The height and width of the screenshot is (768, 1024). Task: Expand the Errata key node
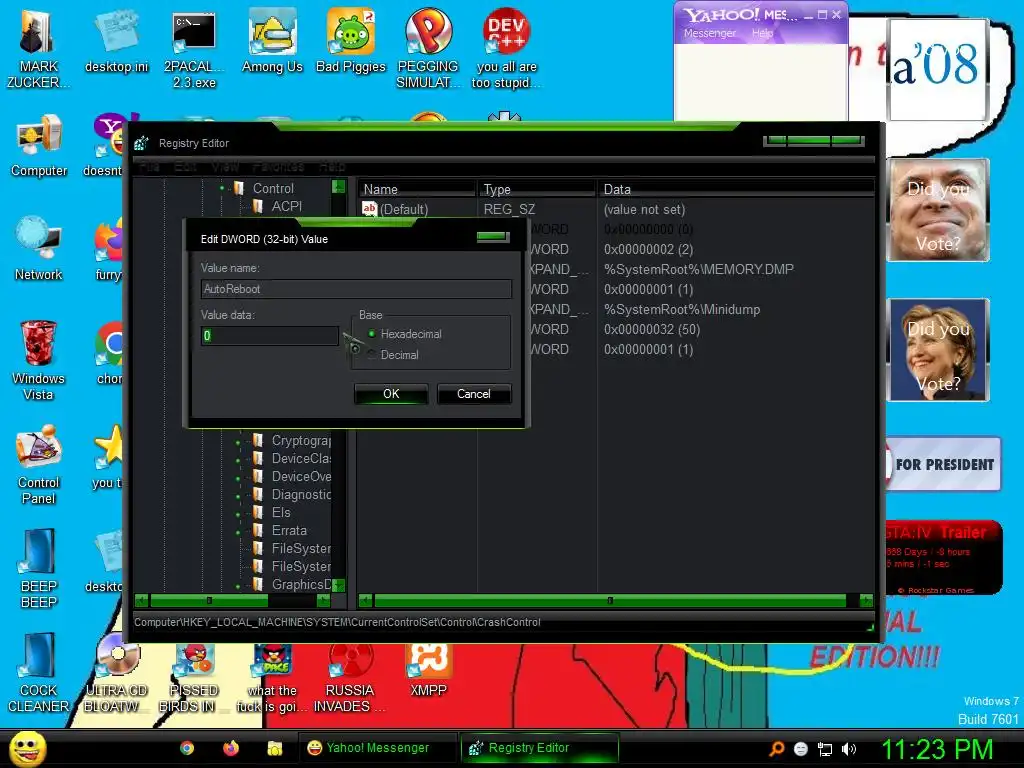point(238,532)
